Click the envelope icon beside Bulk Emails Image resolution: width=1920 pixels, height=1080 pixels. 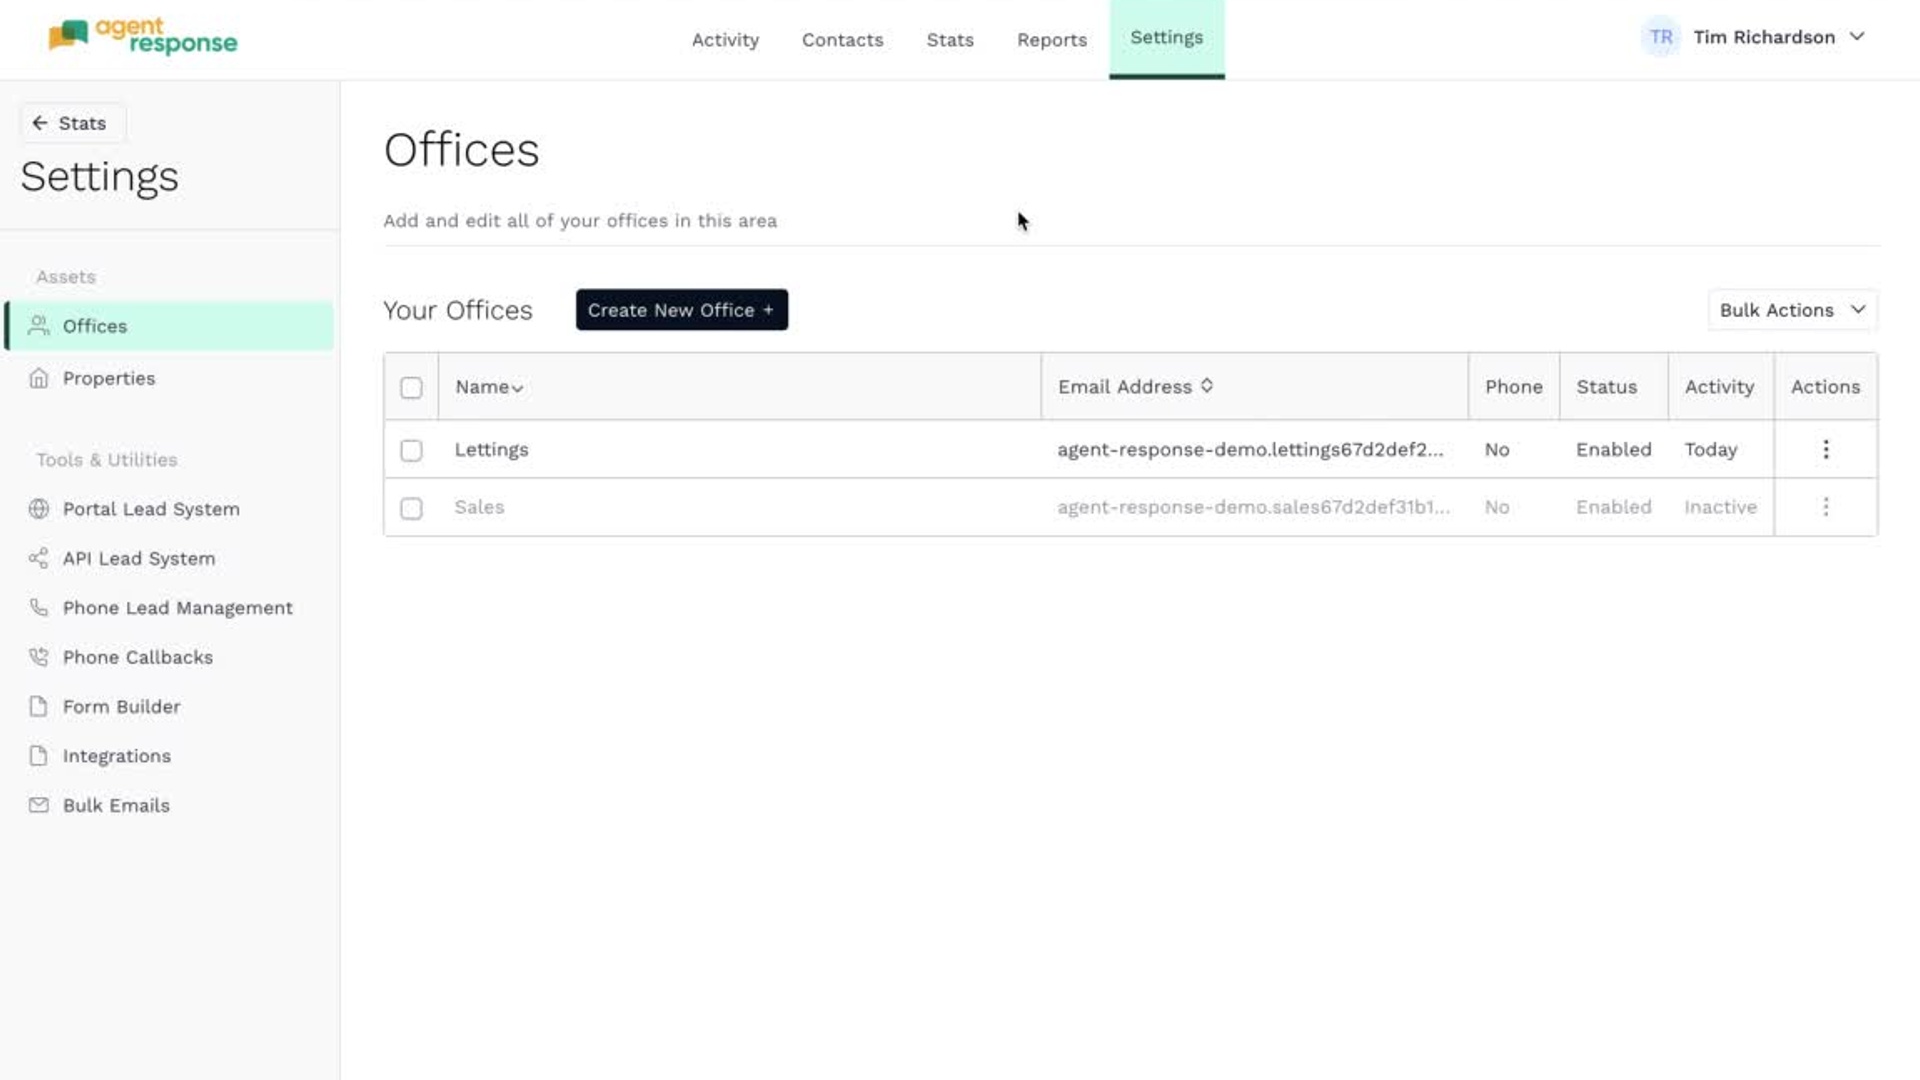coord(39,805)
